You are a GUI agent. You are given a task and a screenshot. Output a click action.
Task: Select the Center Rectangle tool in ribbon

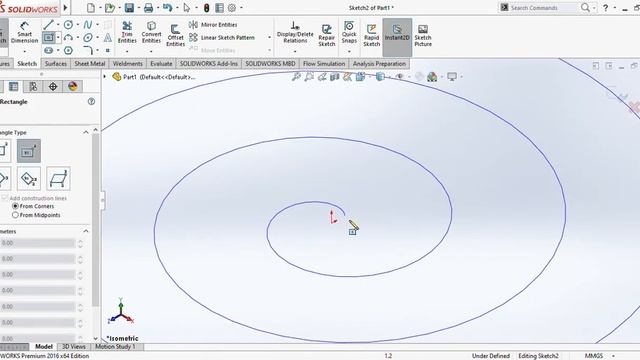(x=49, y=38)
